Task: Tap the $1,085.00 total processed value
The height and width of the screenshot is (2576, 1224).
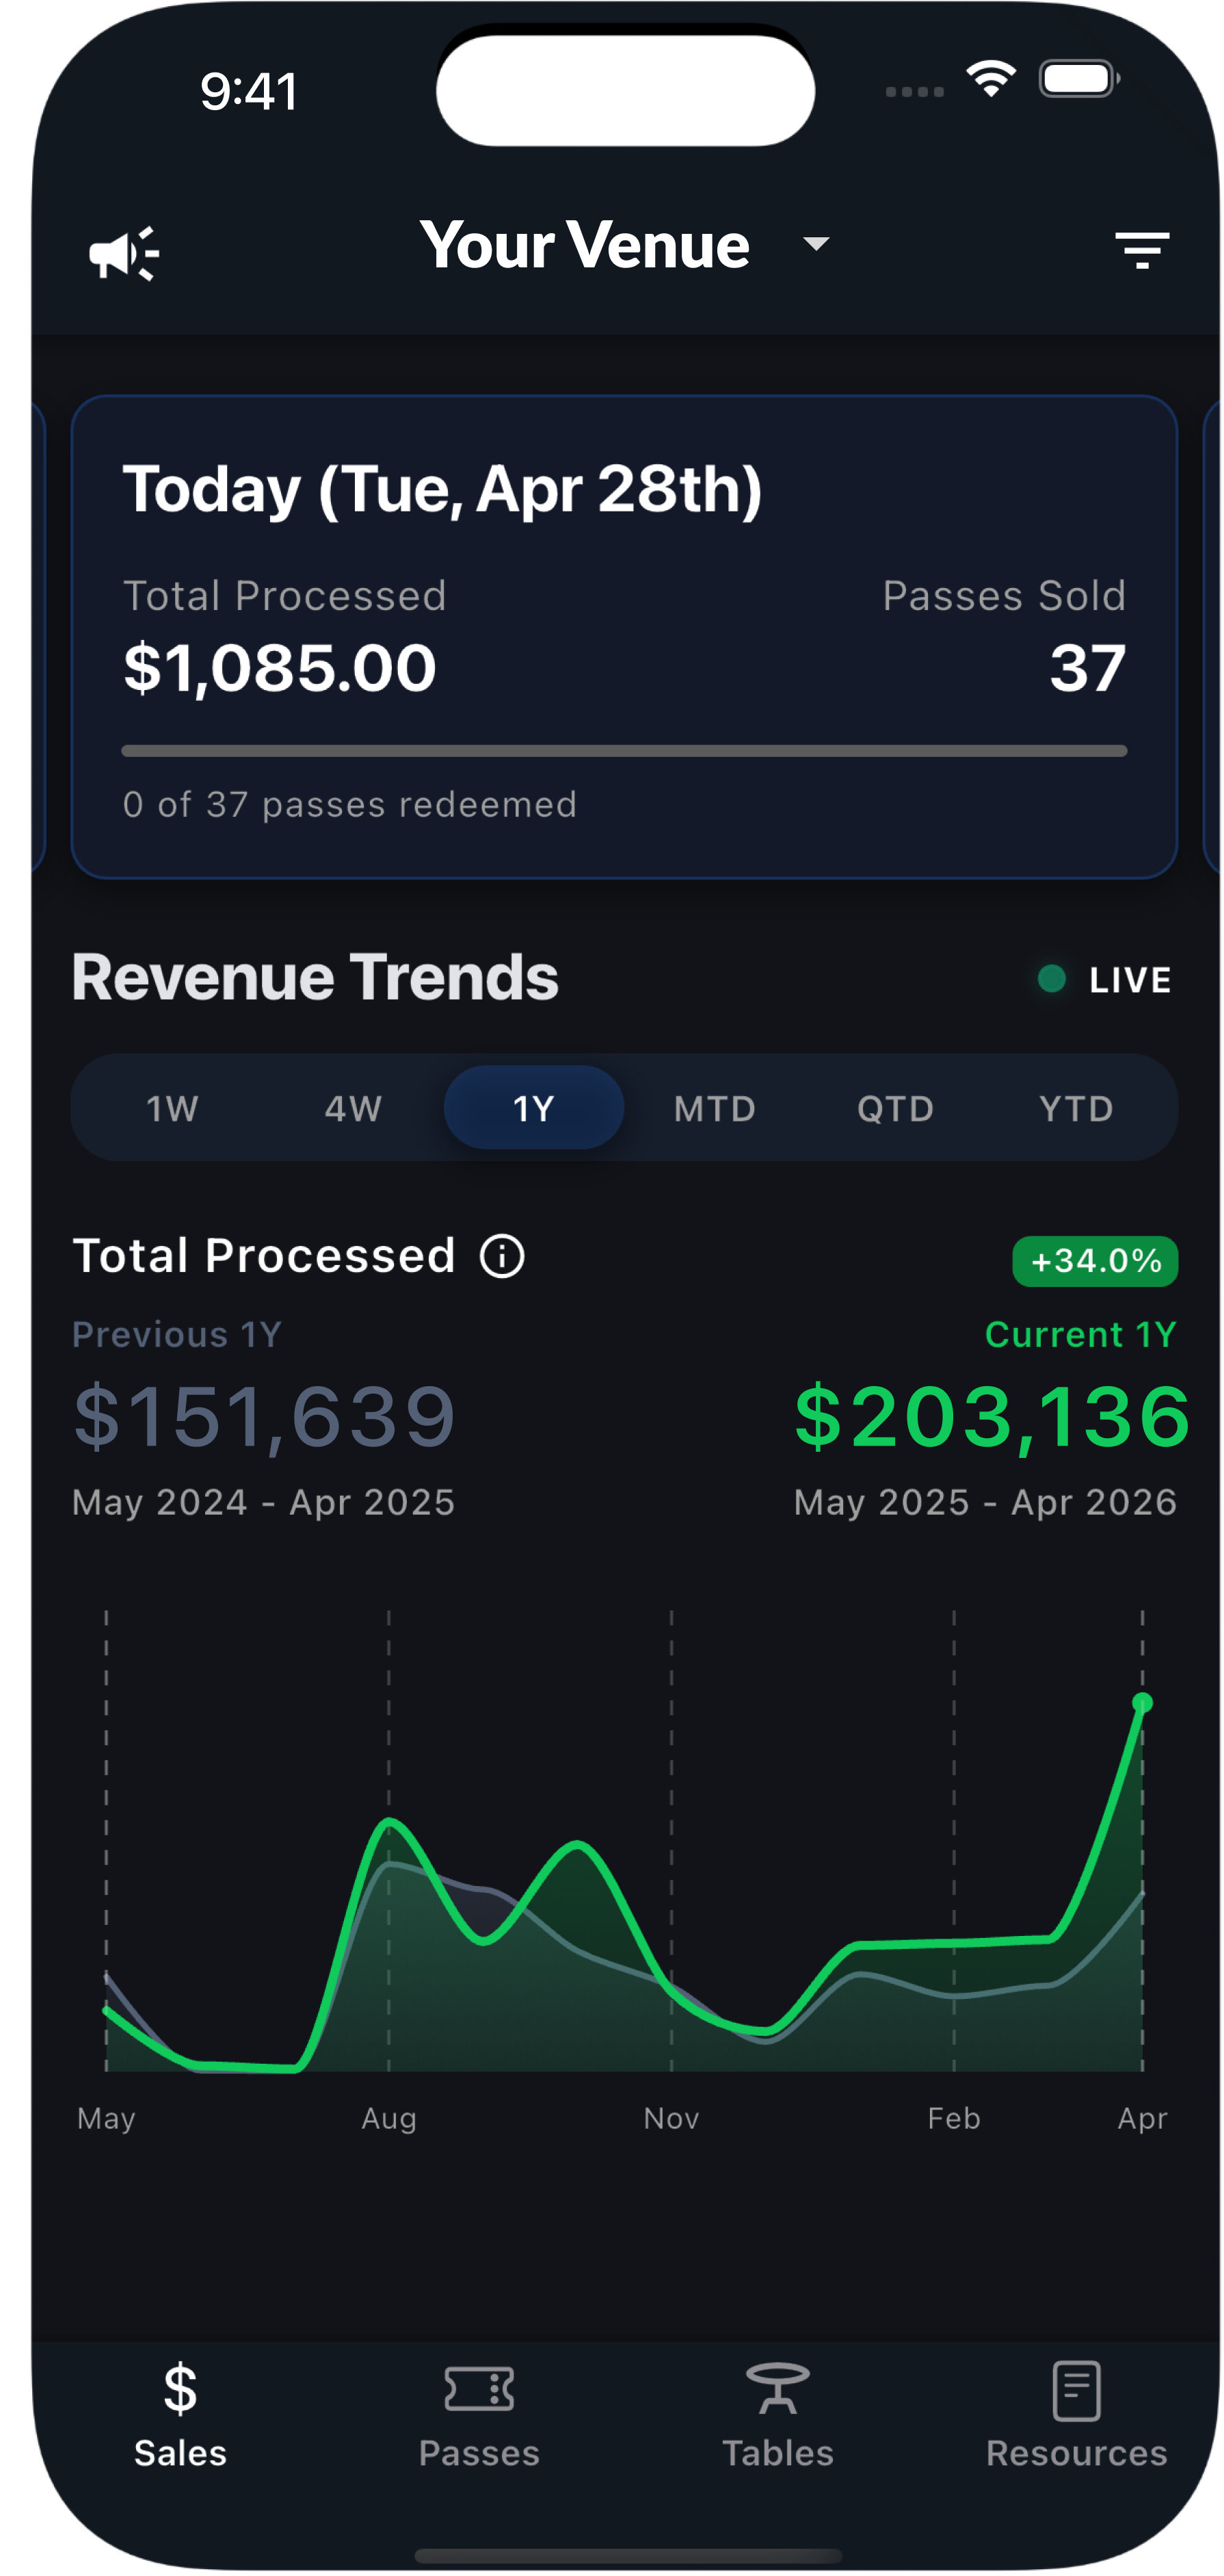Action: tap(280, 668)
